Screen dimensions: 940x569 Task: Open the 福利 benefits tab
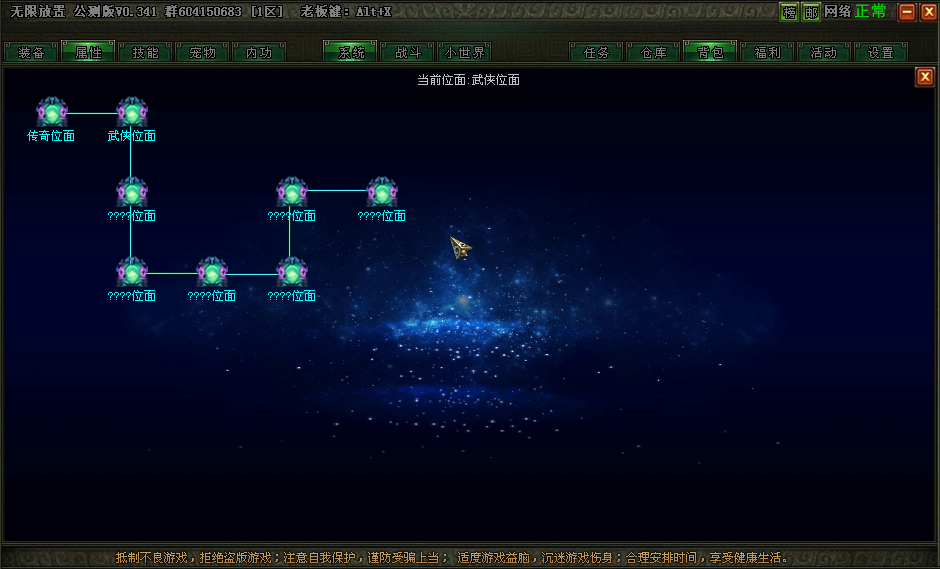click(x=767, y=52)
